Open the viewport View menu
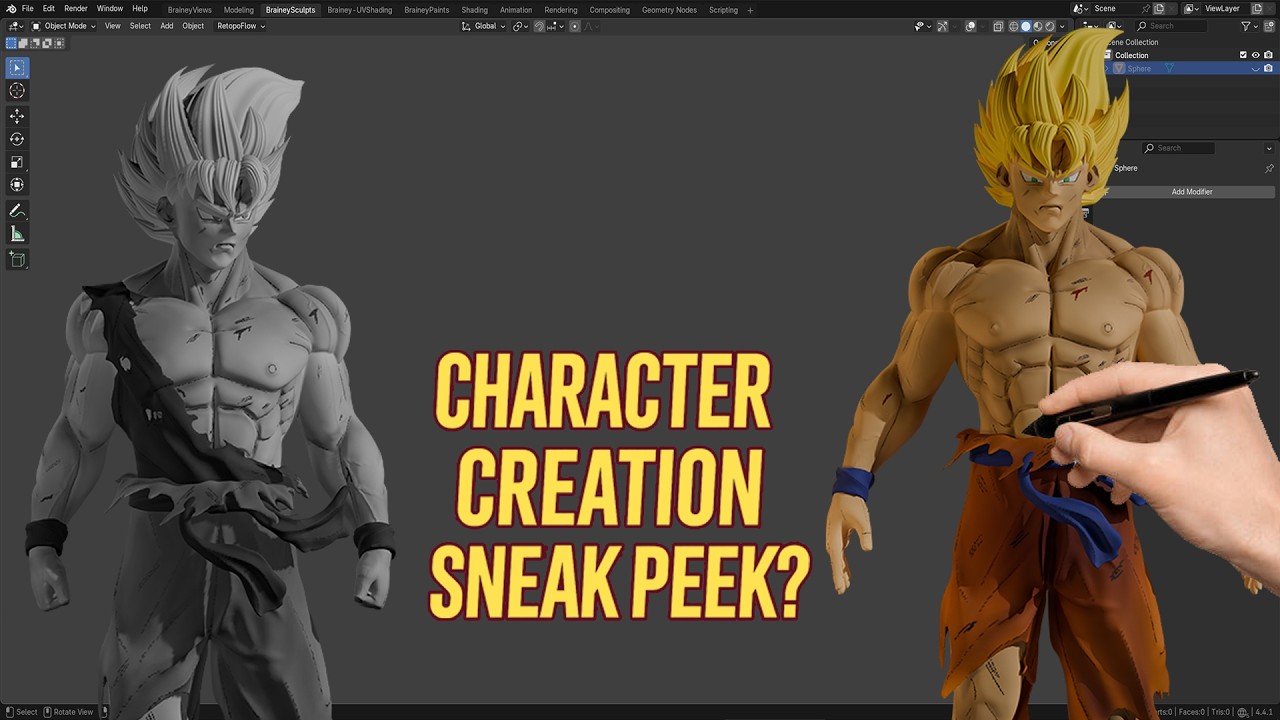Viewport: 1280px width, 720px height. tap(113, 26)
